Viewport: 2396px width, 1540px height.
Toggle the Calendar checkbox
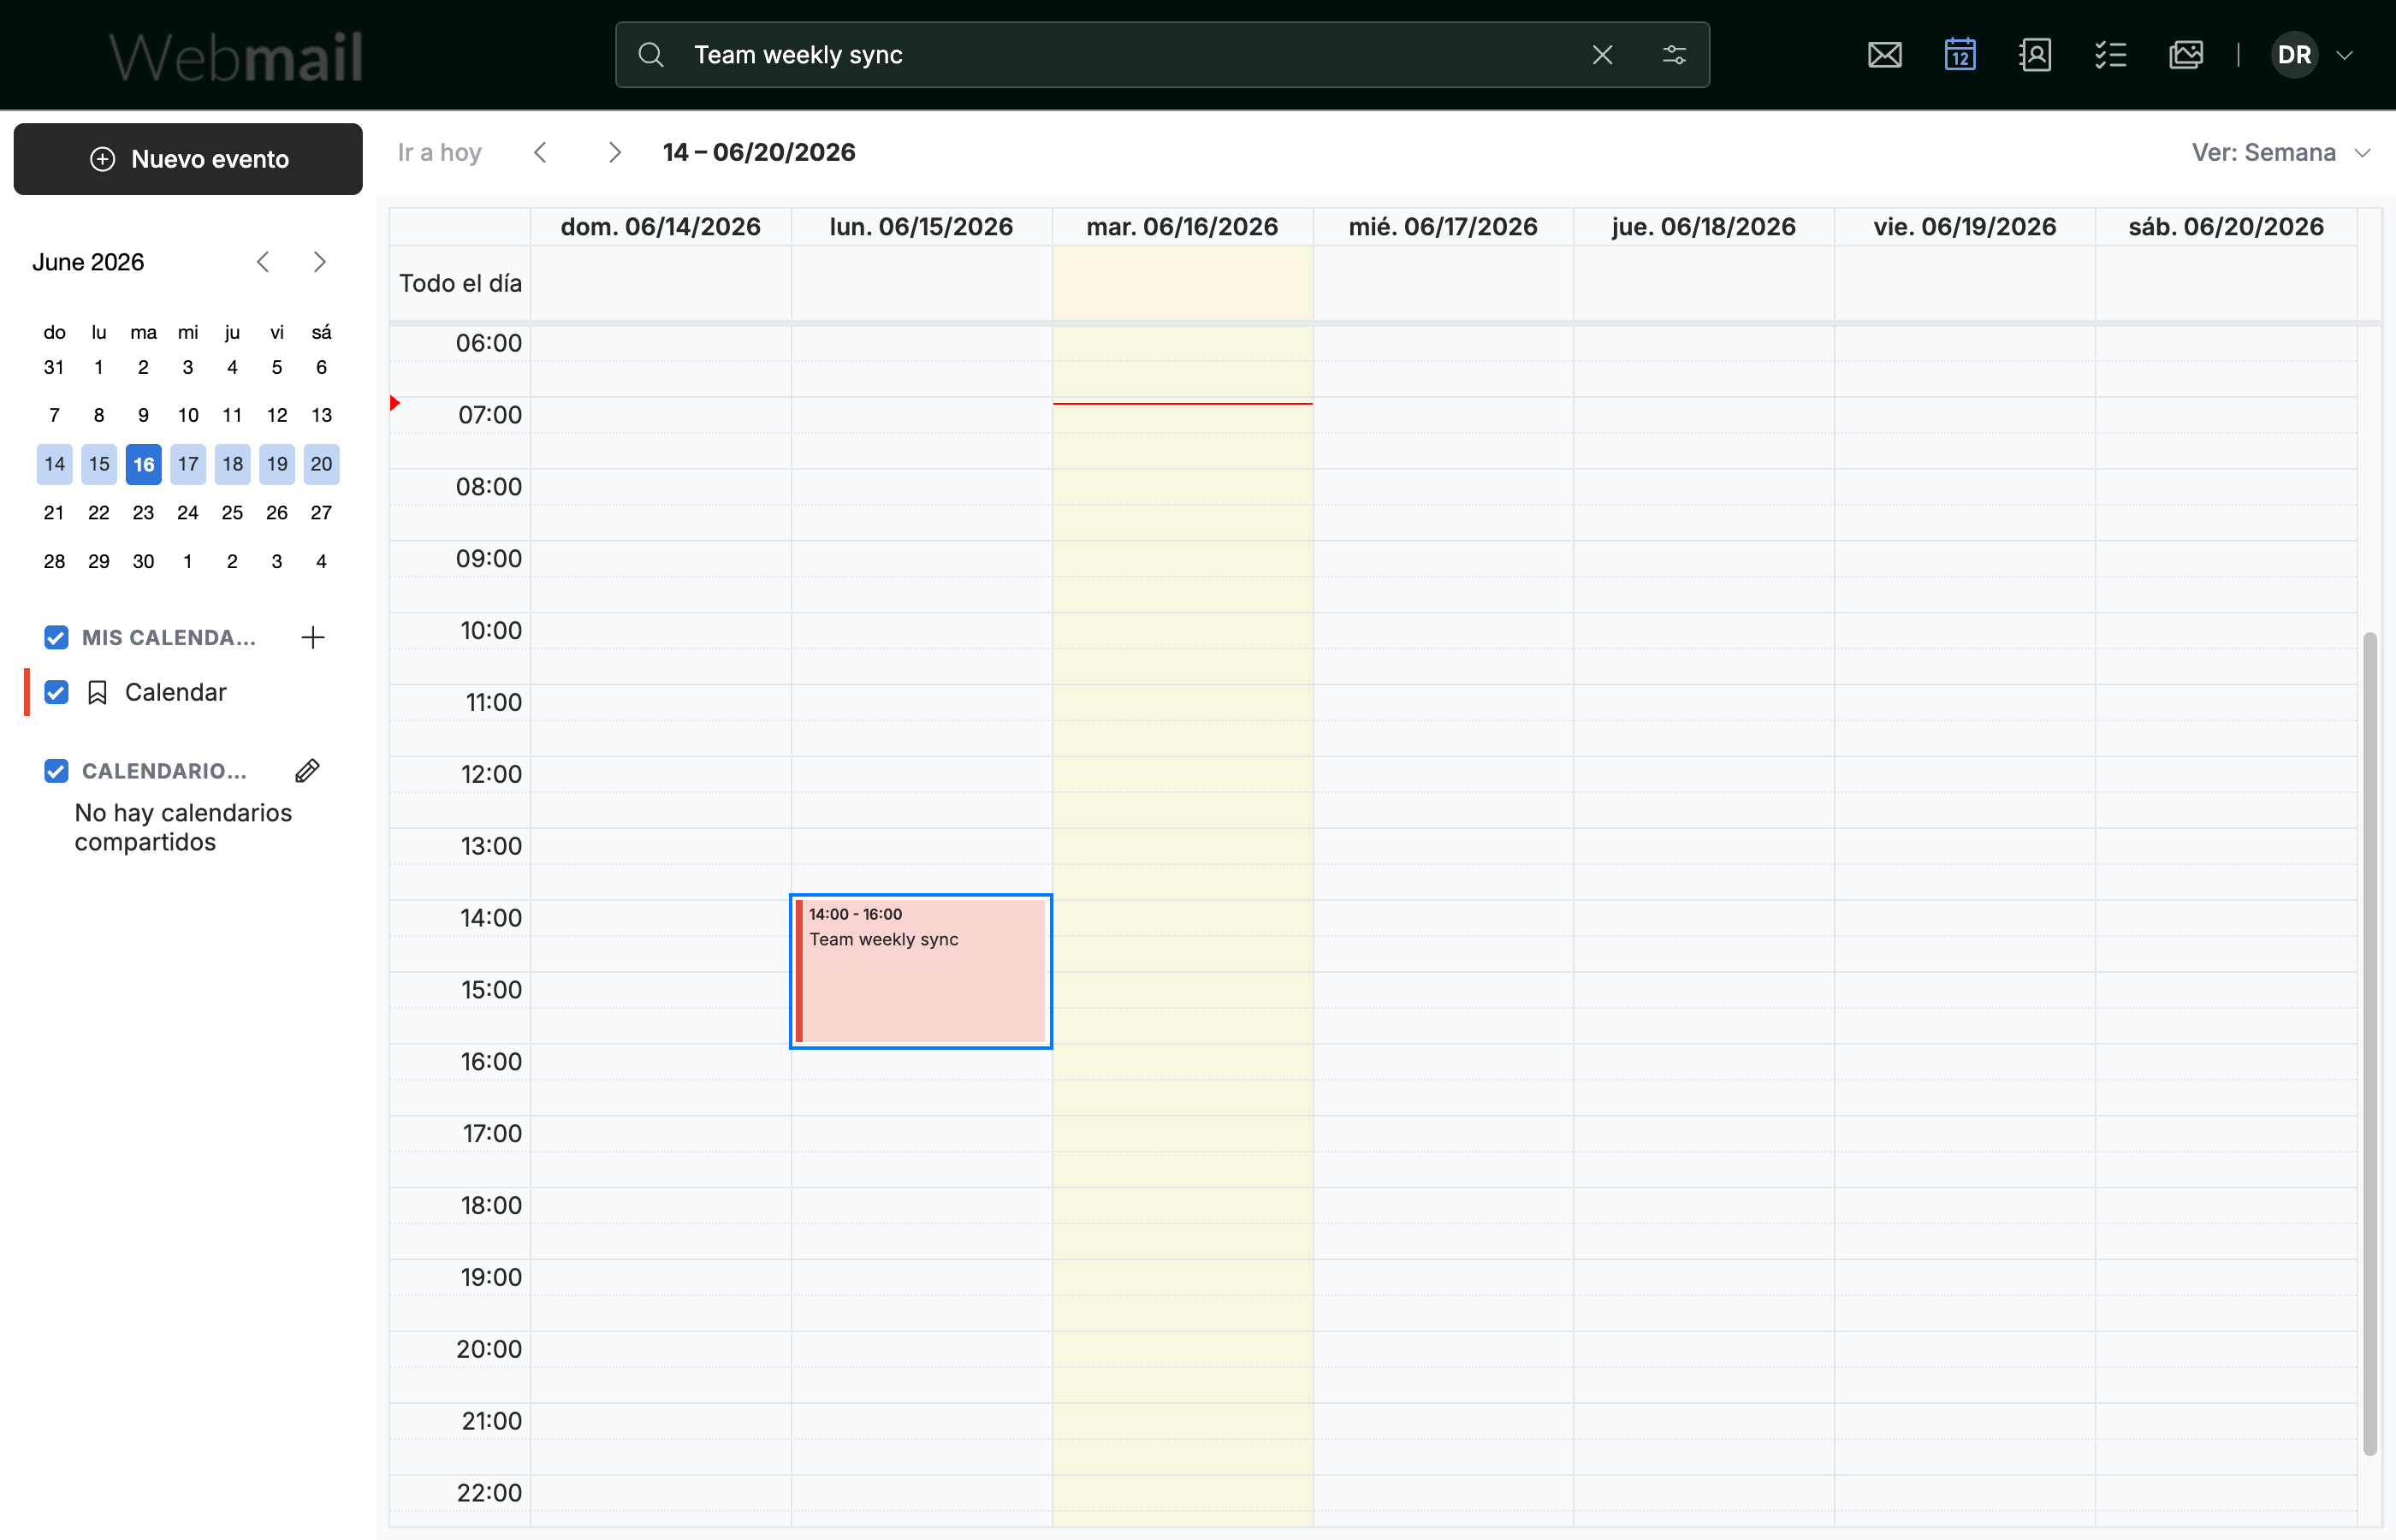tap(56, 692)
